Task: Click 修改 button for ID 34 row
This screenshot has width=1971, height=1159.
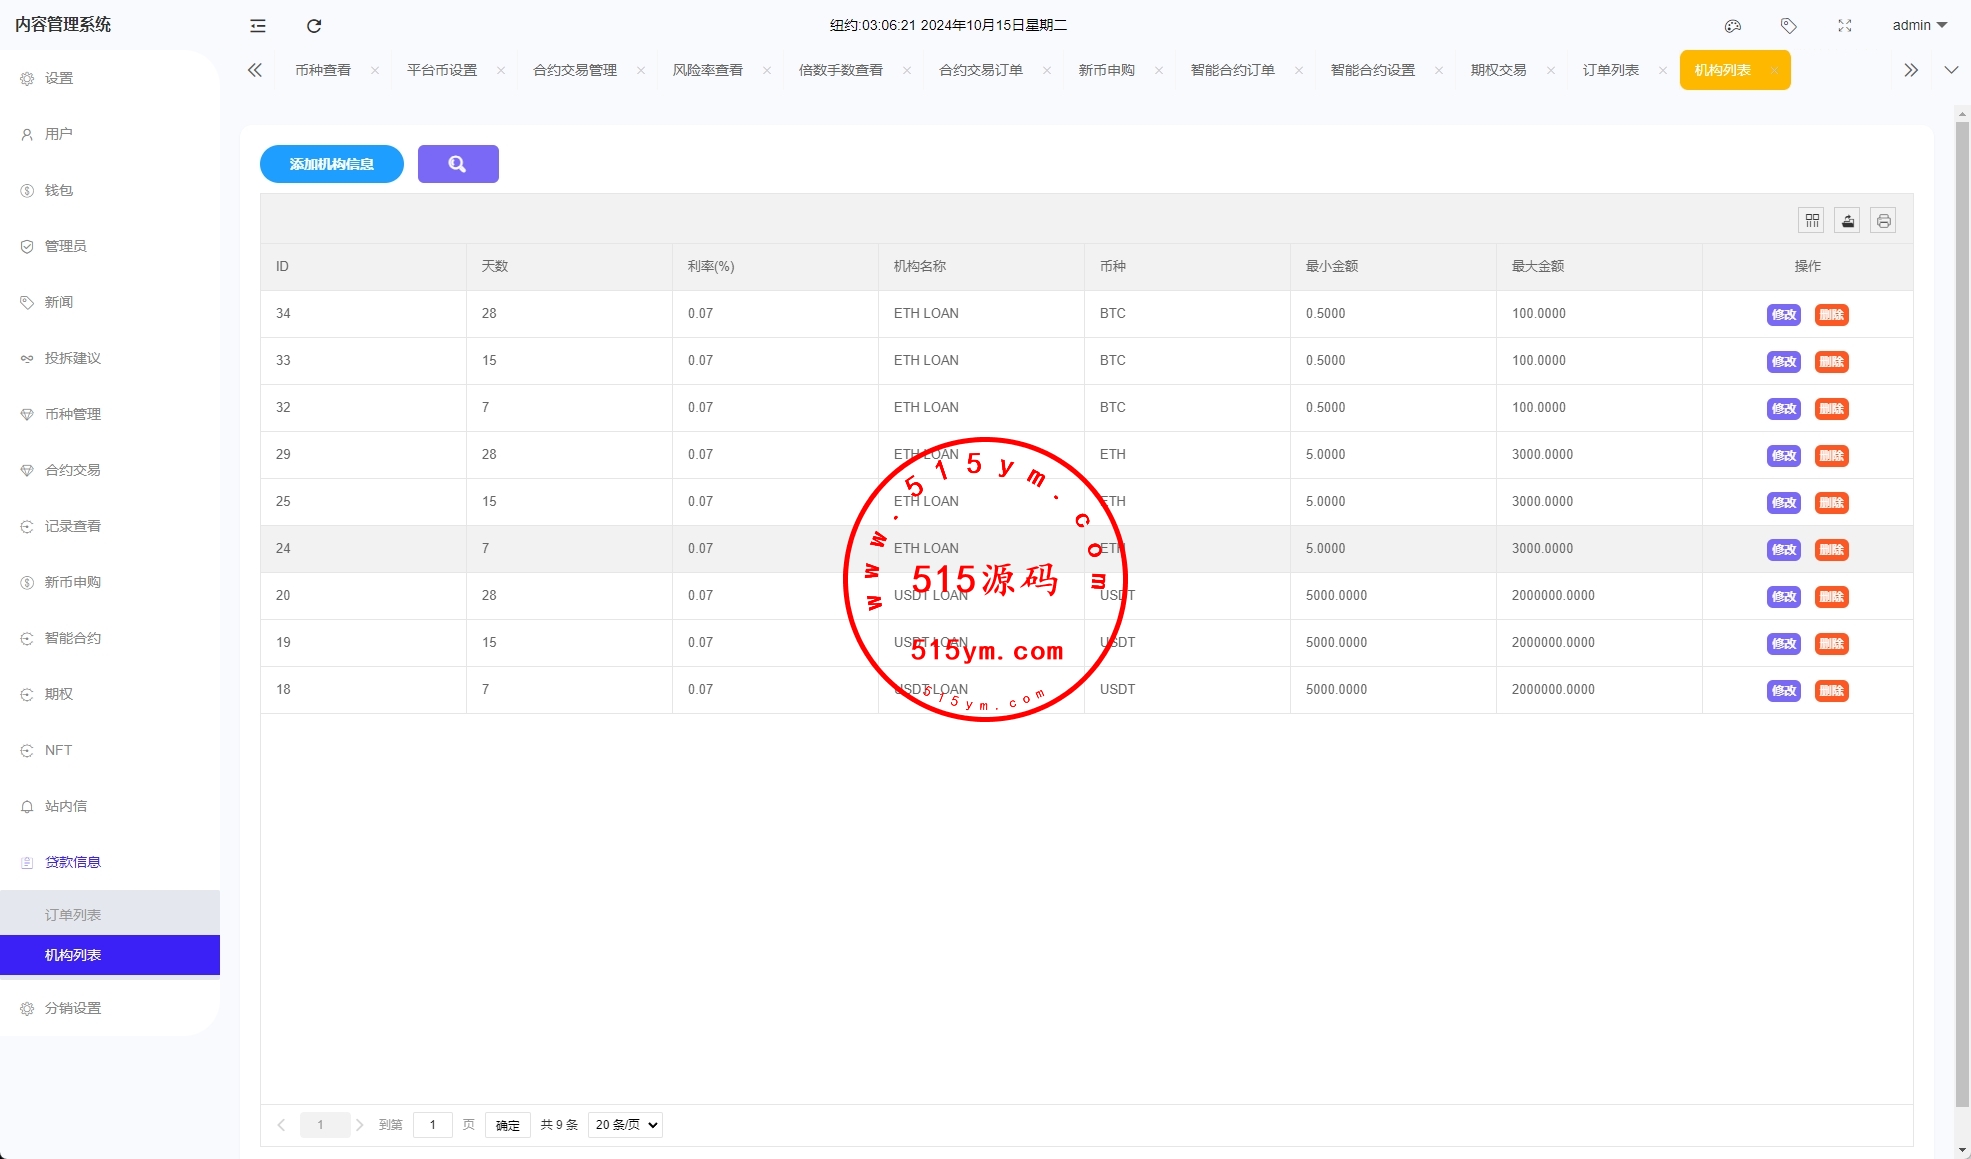Action: tap(1783, 315)
